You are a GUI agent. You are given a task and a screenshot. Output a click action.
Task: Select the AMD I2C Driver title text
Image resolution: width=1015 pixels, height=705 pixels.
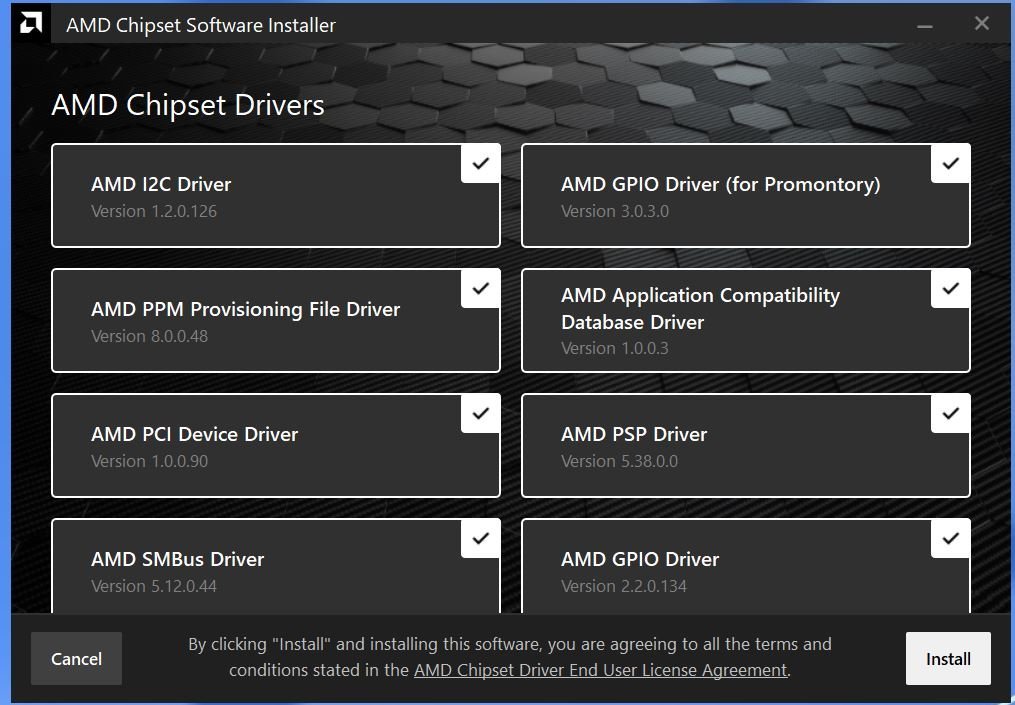(x=161, y=185)
